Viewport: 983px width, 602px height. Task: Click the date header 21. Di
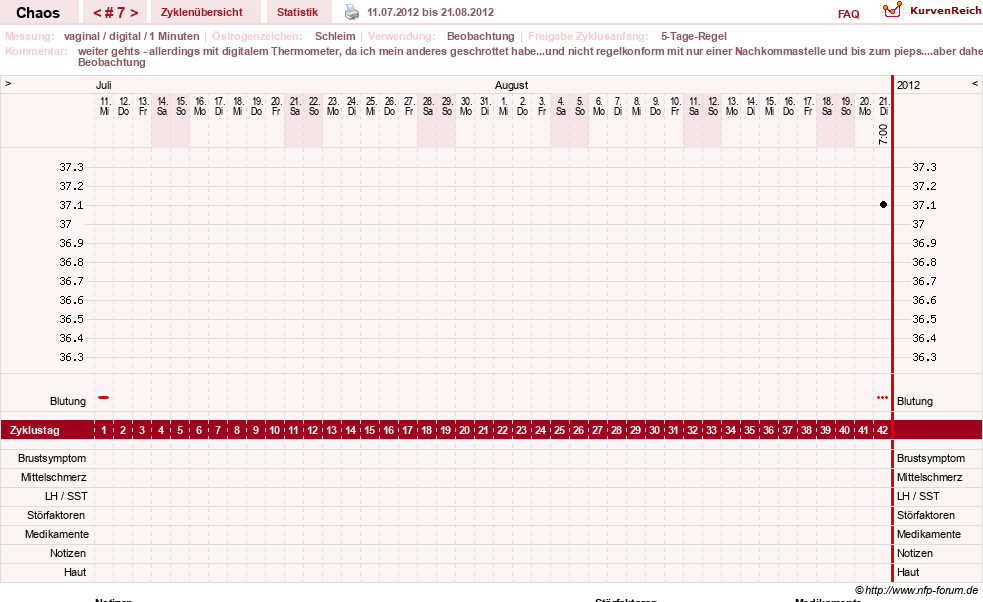tap(883, 106)
